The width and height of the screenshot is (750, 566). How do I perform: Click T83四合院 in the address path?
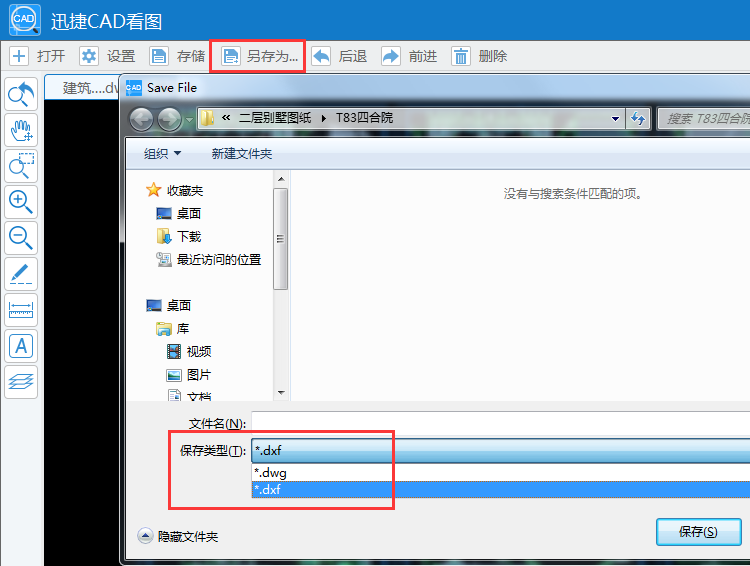pos(364,118)
